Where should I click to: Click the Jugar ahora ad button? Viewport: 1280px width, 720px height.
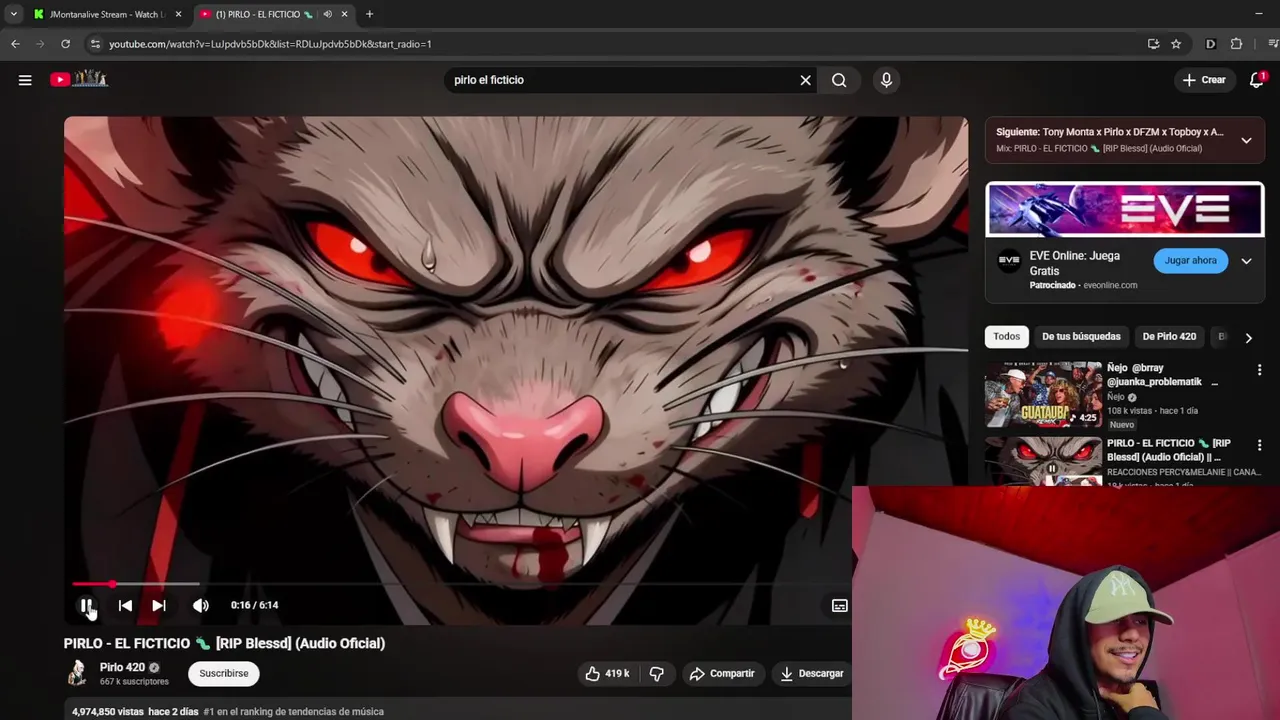(1190, 260)
